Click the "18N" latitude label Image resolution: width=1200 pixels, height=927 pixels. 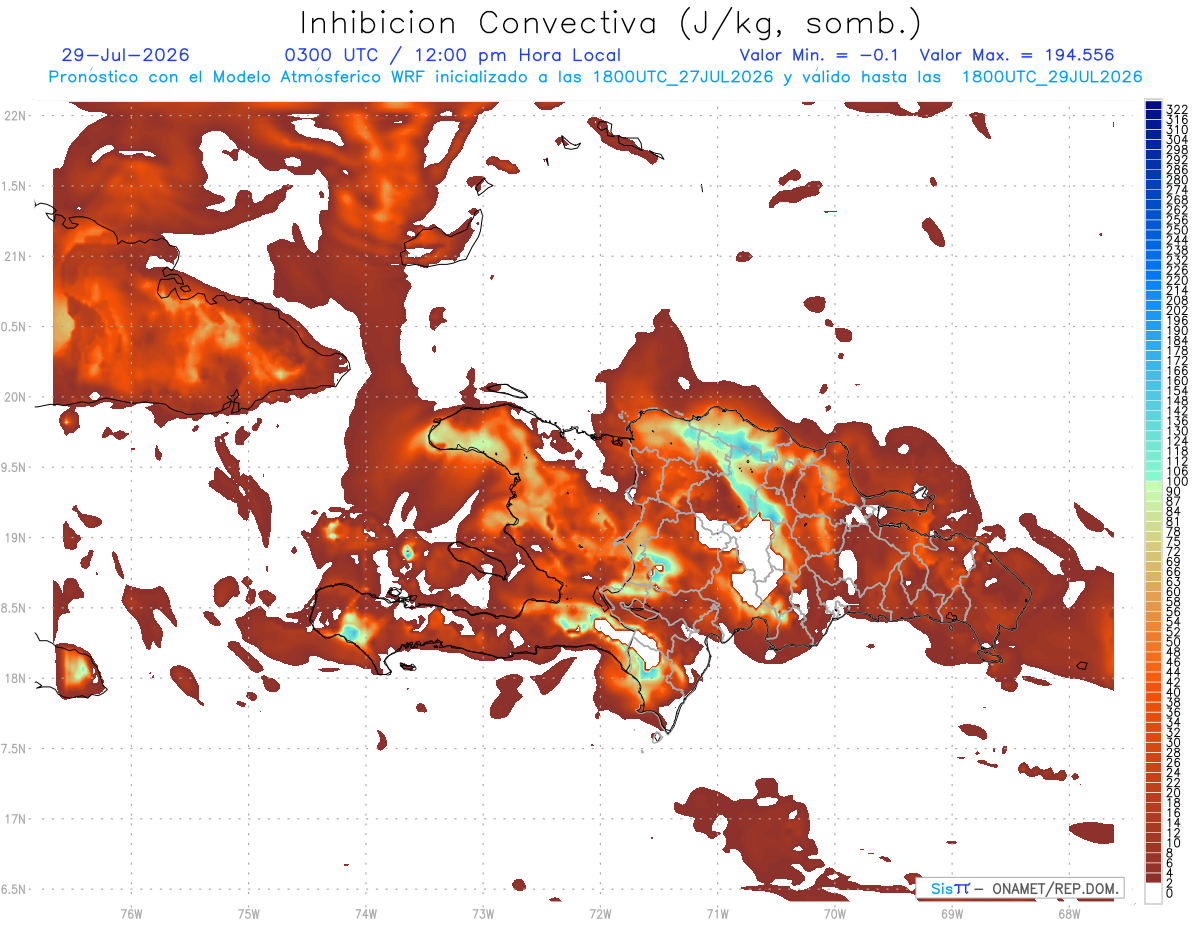pyautogui.click(x=15, y=678)
